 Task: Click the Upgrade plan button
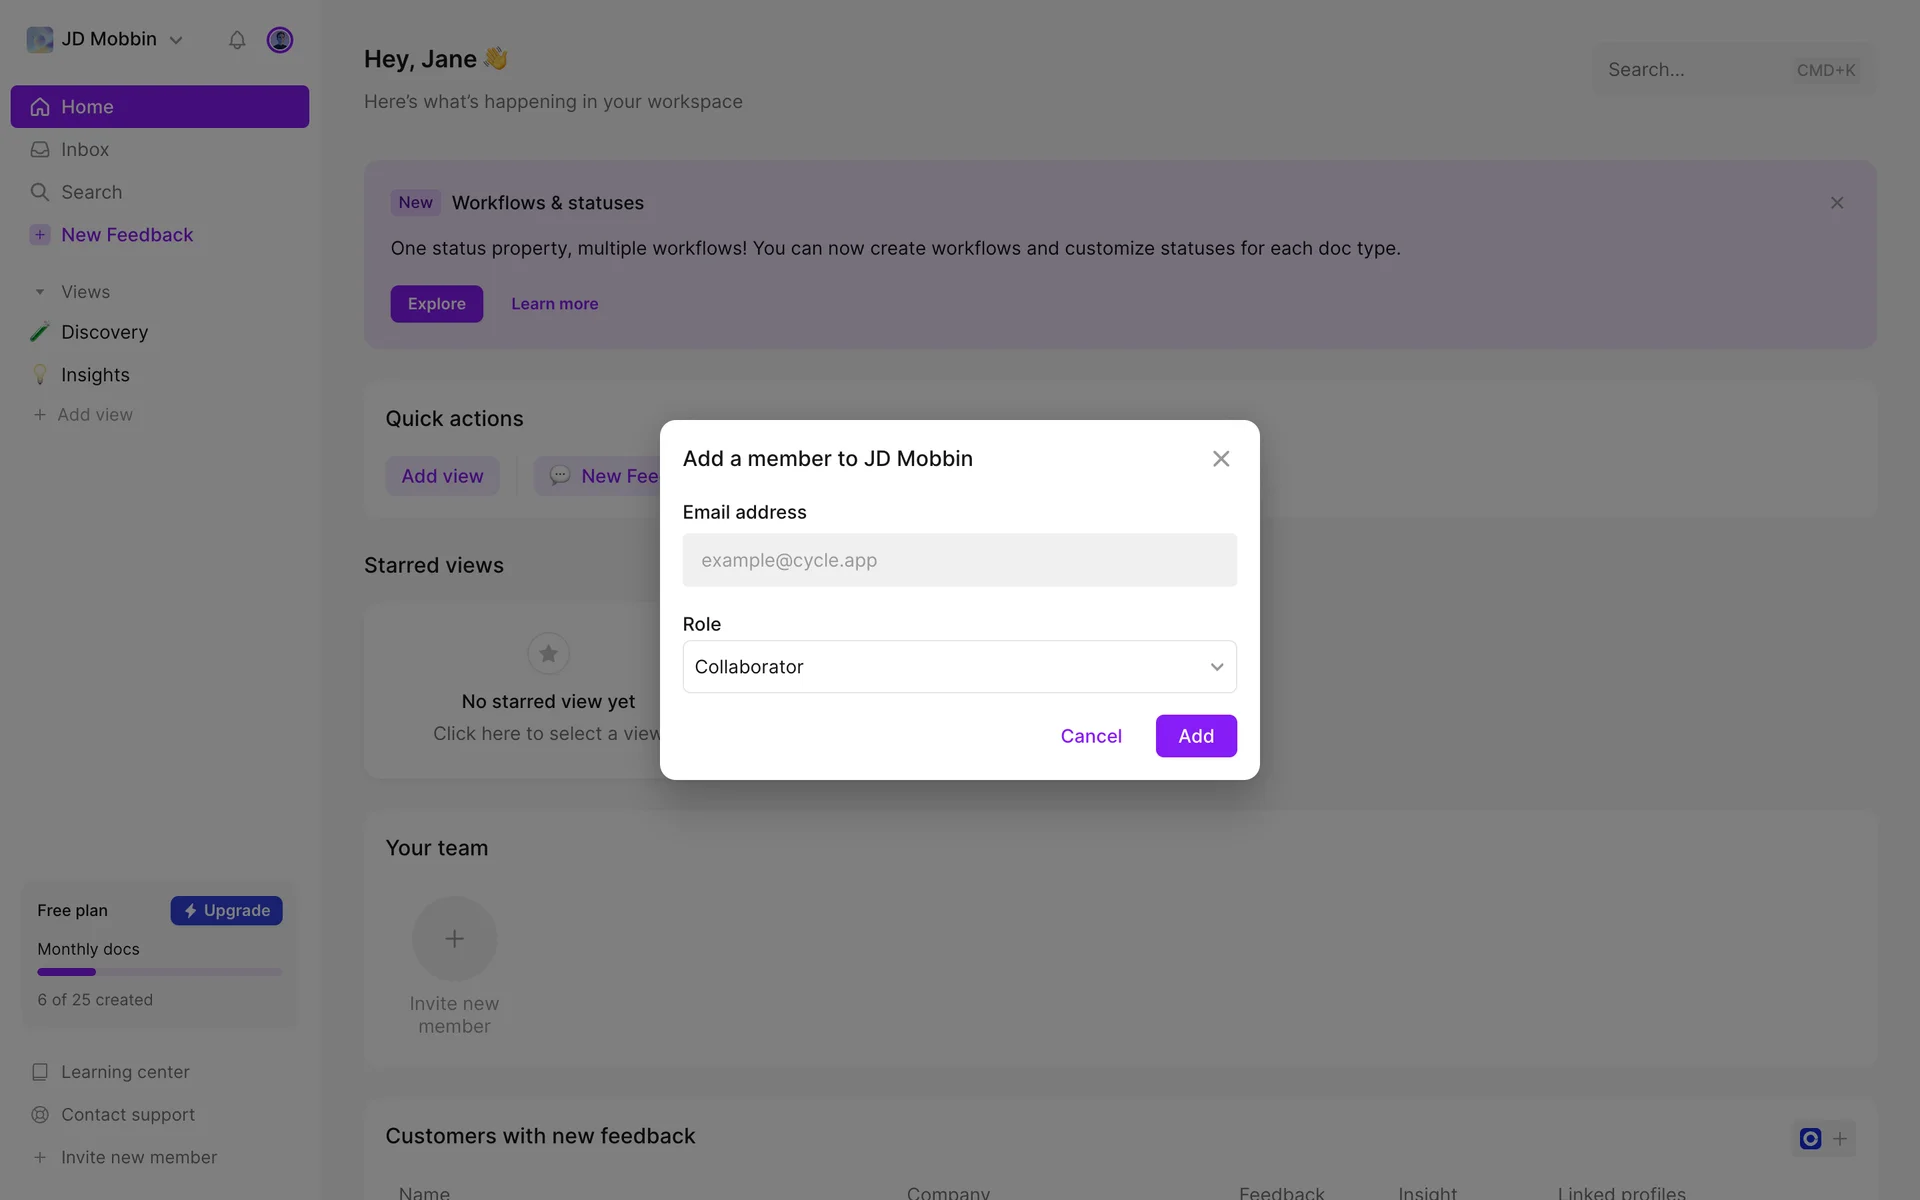(x=227, y=911)
